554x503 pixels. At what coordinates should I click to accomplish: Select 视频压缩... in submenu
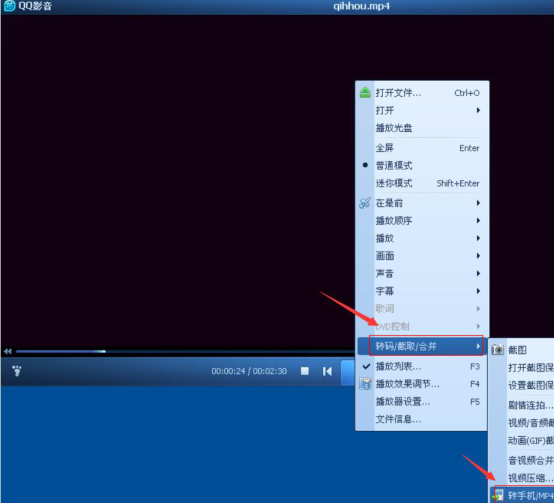click(x=522, y=478)
